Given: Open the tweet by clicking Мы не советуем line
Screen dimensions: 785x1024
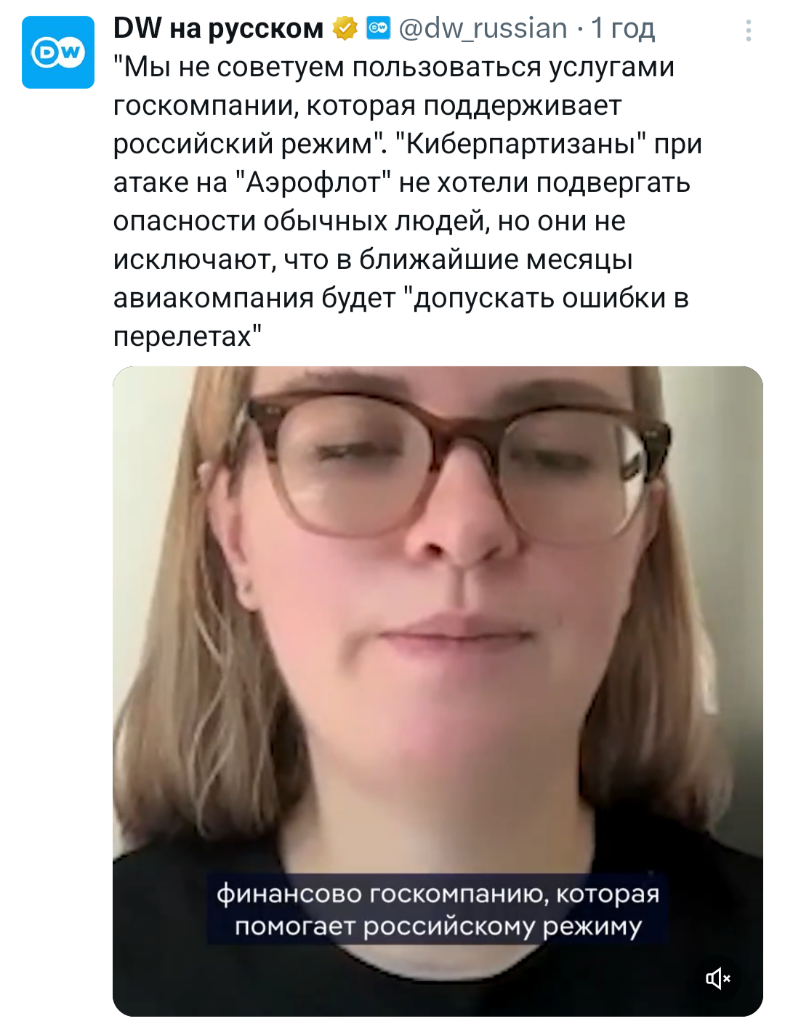Looking at the screenshot, I should pos(394,67).
